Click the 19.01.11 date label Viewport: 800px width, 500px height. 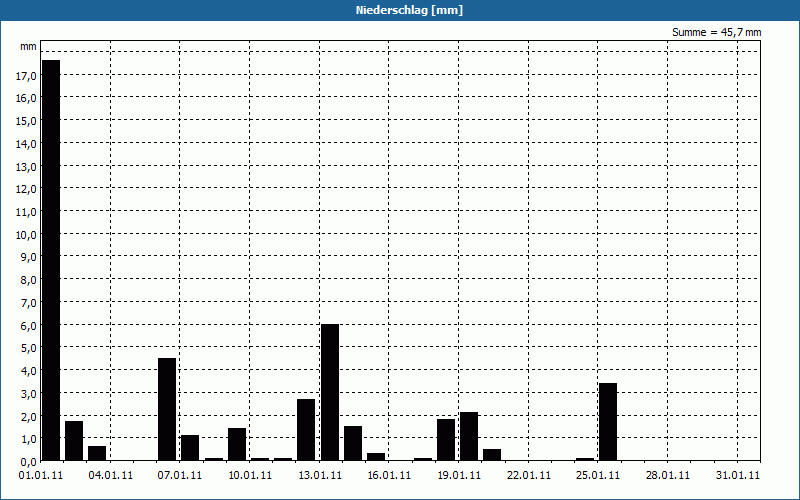pyautogui.click(x=459, y=475)
